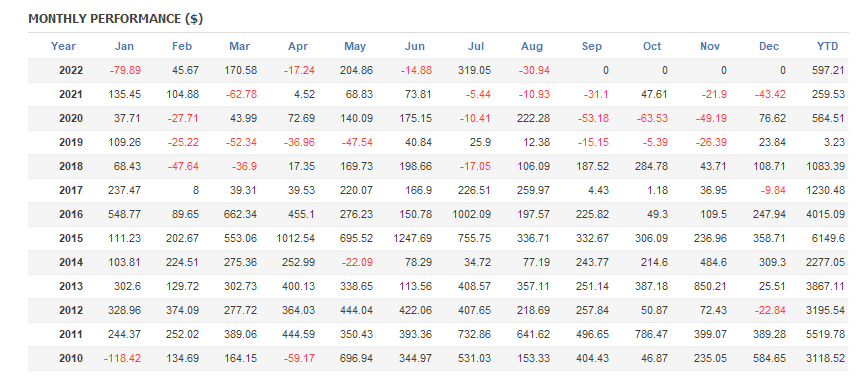Click the 2022 row year label
Image resolution: width=860 pixels, height=379 pixels.
click(x=71, y=71)
